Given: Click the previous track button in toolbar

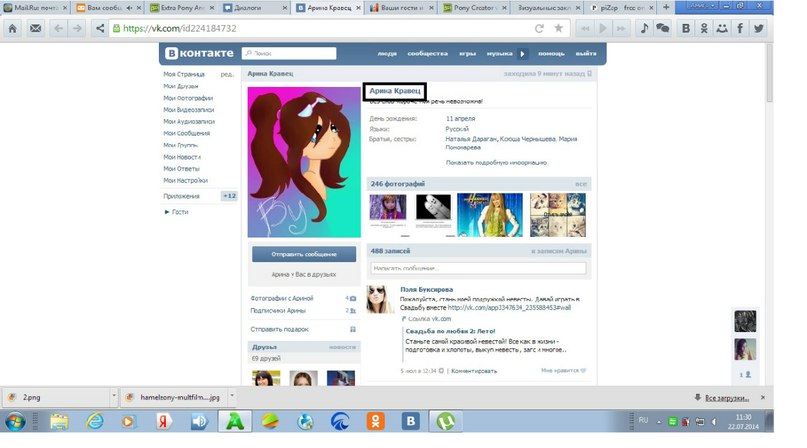Looking at the screenshot, I should tap(585, 29).
